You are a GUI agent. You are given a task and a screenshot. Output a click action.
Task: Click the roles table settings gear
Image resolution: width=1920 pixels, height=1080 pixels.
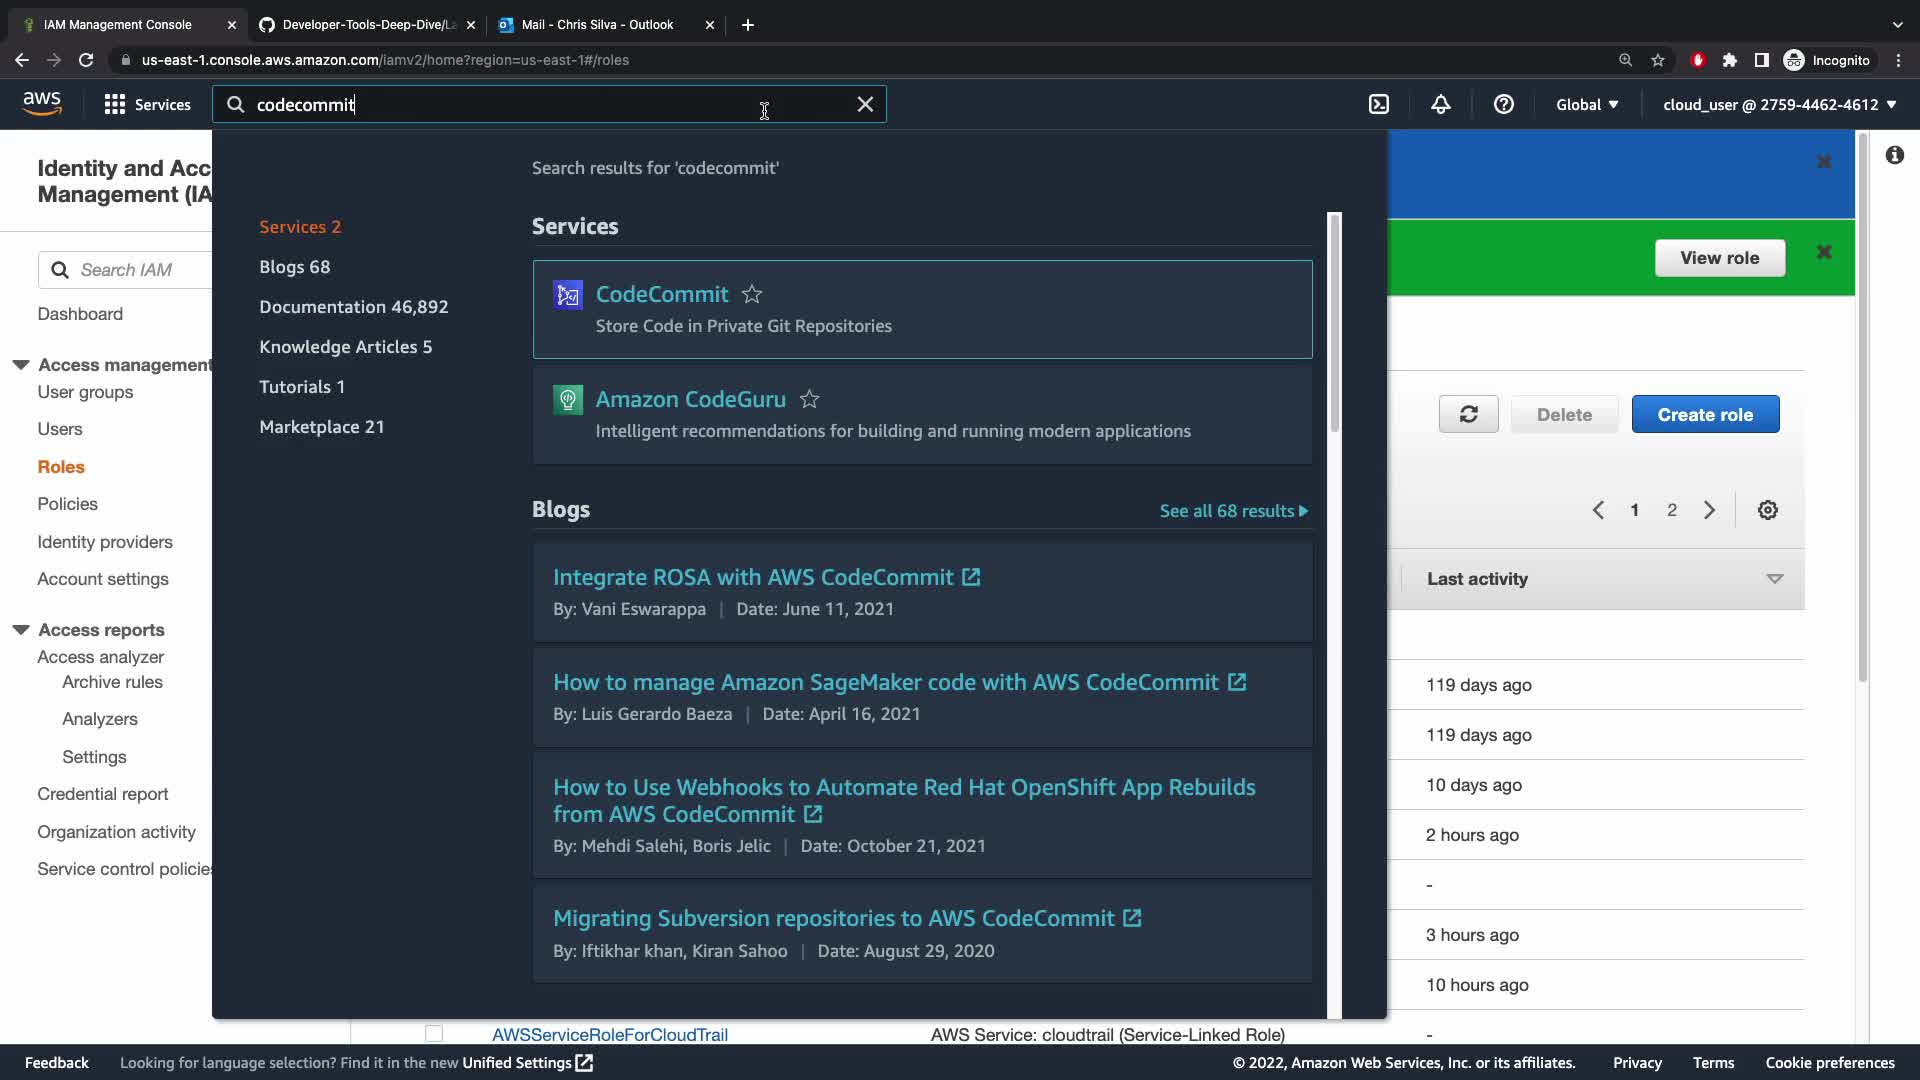[x=1767, y=510]
